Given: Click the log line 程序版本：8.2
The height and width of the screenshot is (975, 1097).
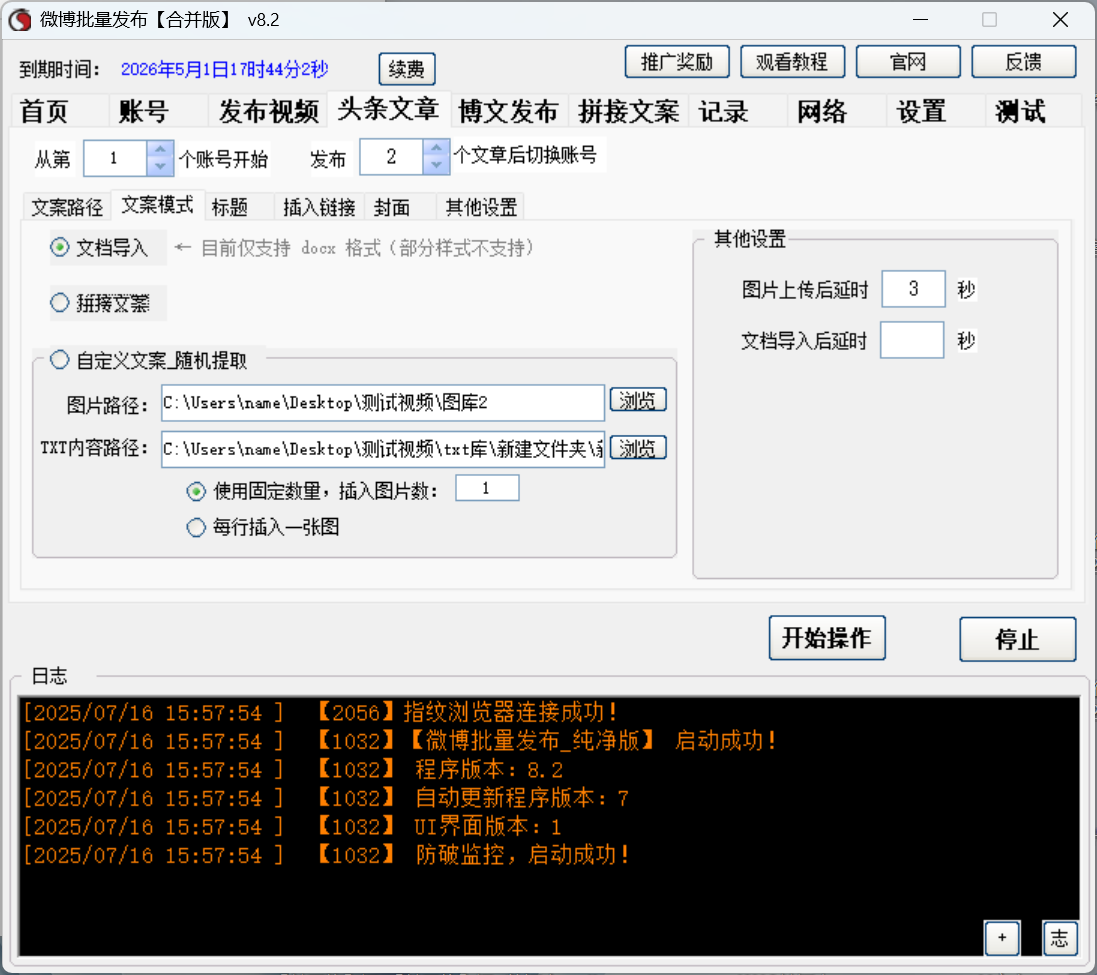Looking at the screenshot, I should 293,769.
